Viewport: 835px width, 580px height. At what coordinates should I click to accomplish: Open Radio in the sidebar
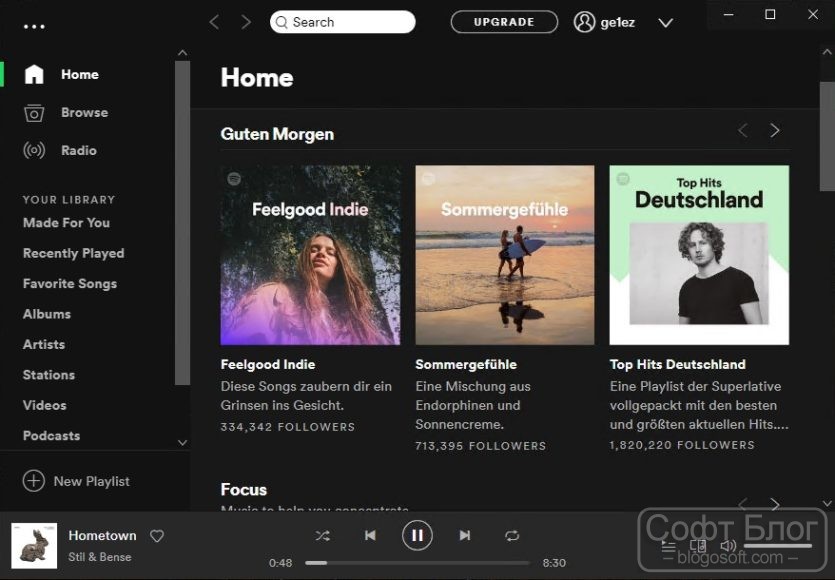tap(78, 150)
